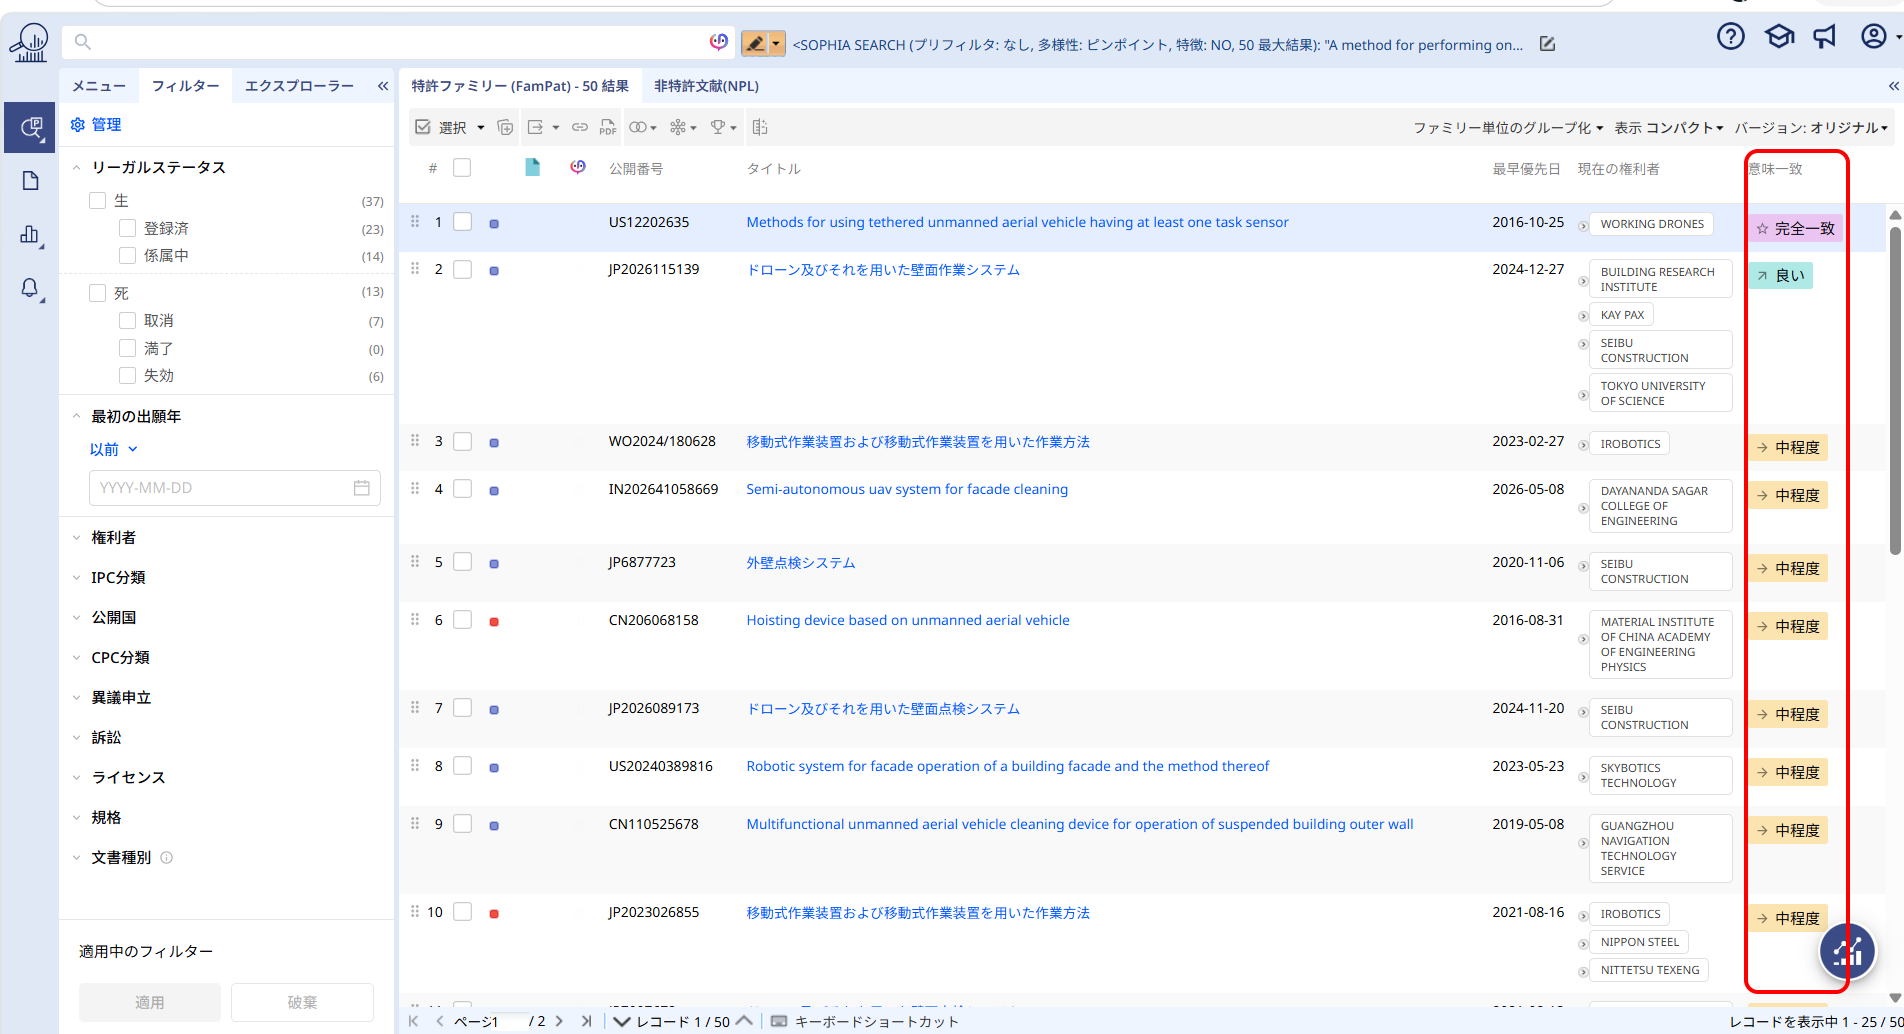Screen dimensions: 1904x1034
Task: Open the graduation cap training icon
Action: [1779, 37]
